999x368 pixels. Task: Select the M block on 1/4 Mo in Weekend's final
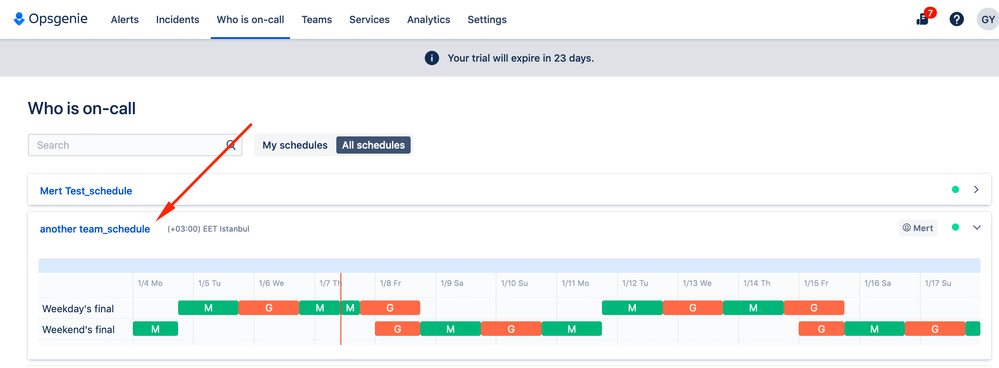point(155,329)
